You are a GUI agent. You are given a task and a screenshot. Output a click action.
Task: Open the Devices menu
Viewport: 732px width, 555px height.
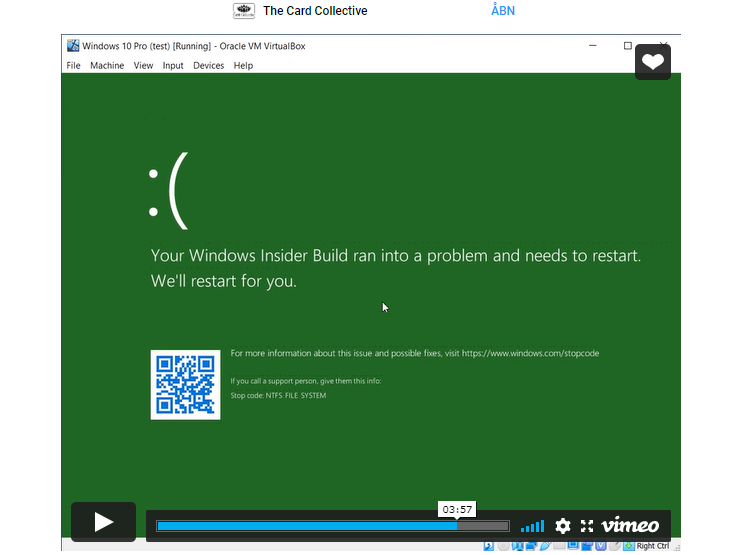click(x=209, y=65)
